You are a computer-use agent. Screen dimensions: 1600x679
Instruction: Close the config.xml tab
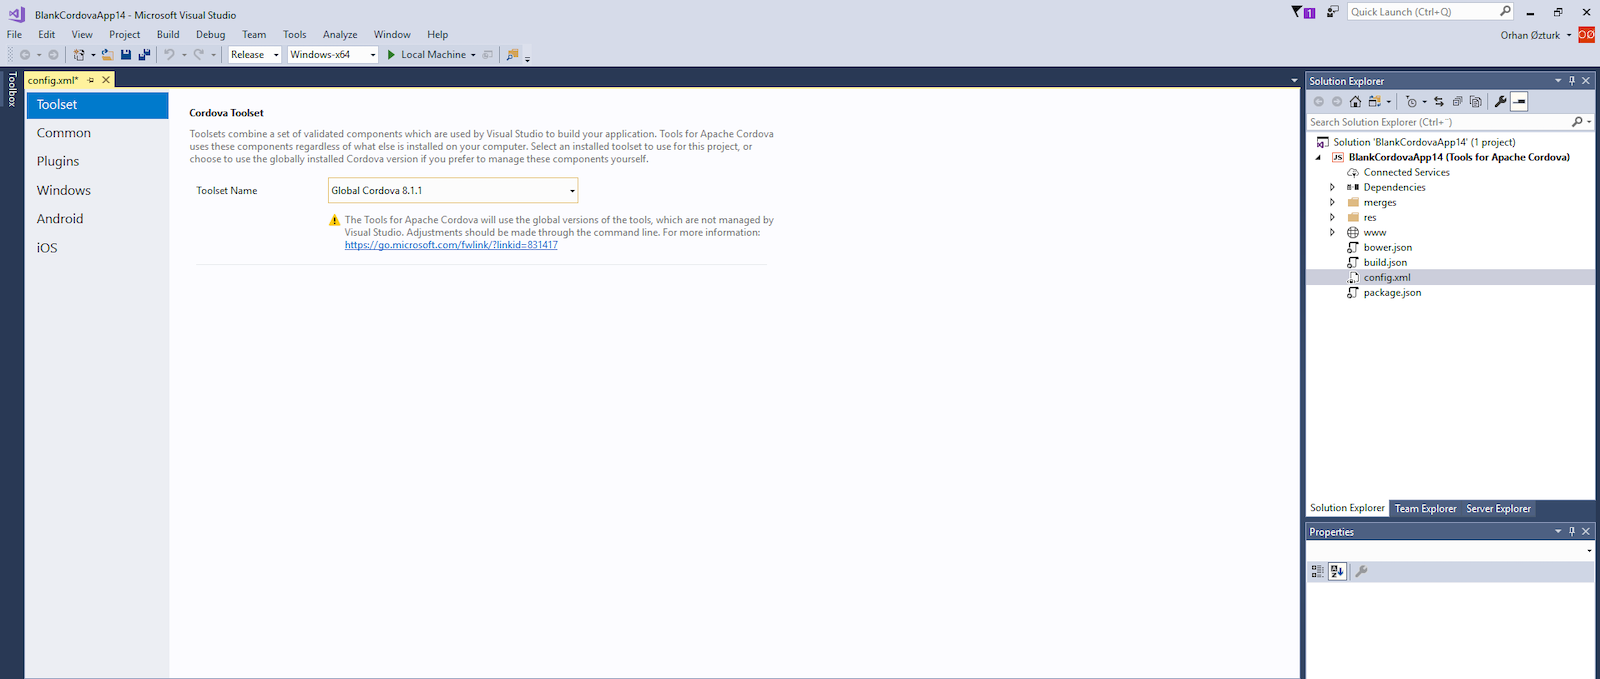click(x=106, y=80)
